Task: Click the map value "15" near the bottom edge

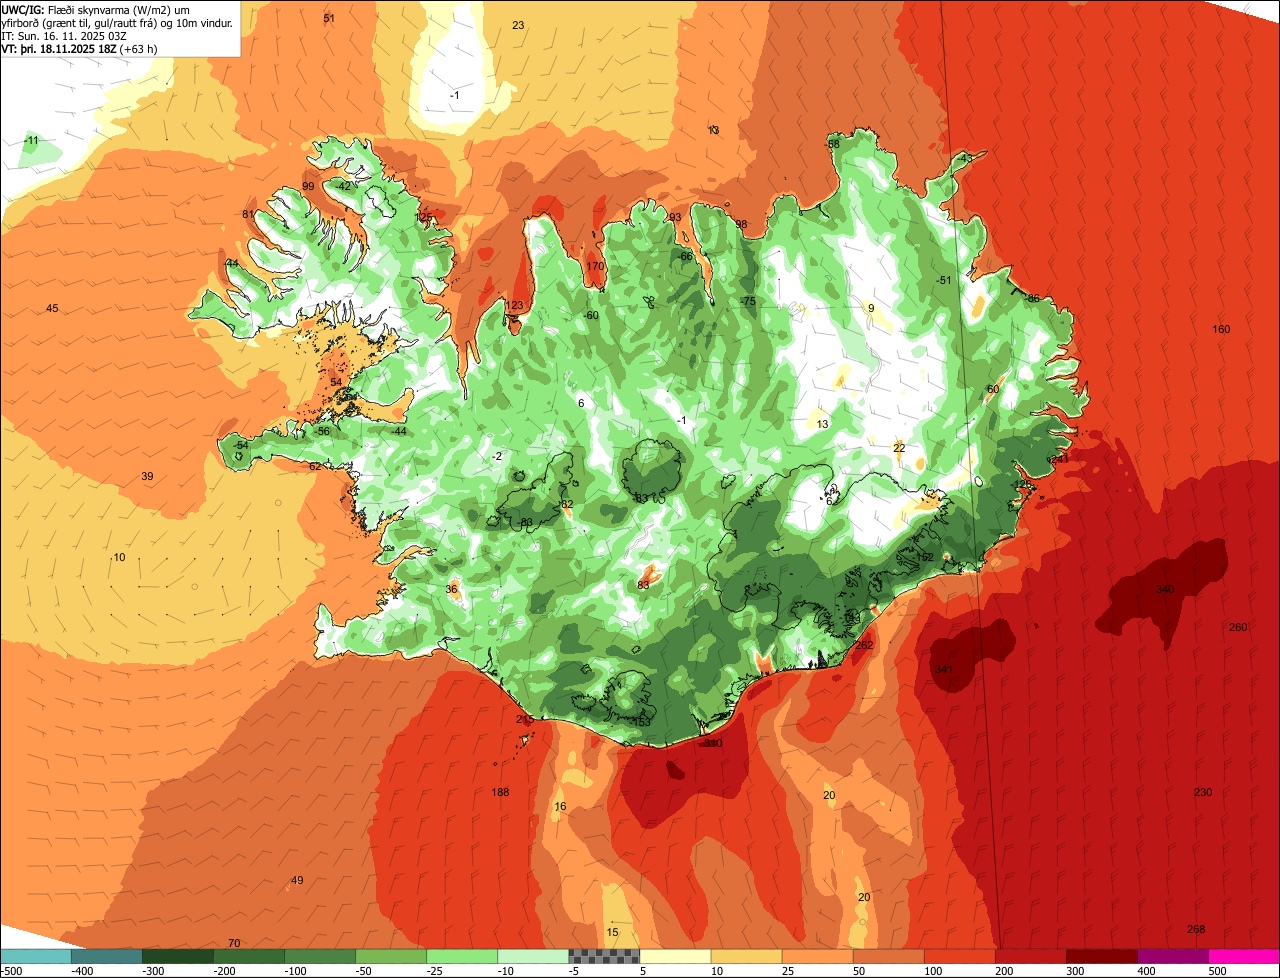Action: pos(613,932)
